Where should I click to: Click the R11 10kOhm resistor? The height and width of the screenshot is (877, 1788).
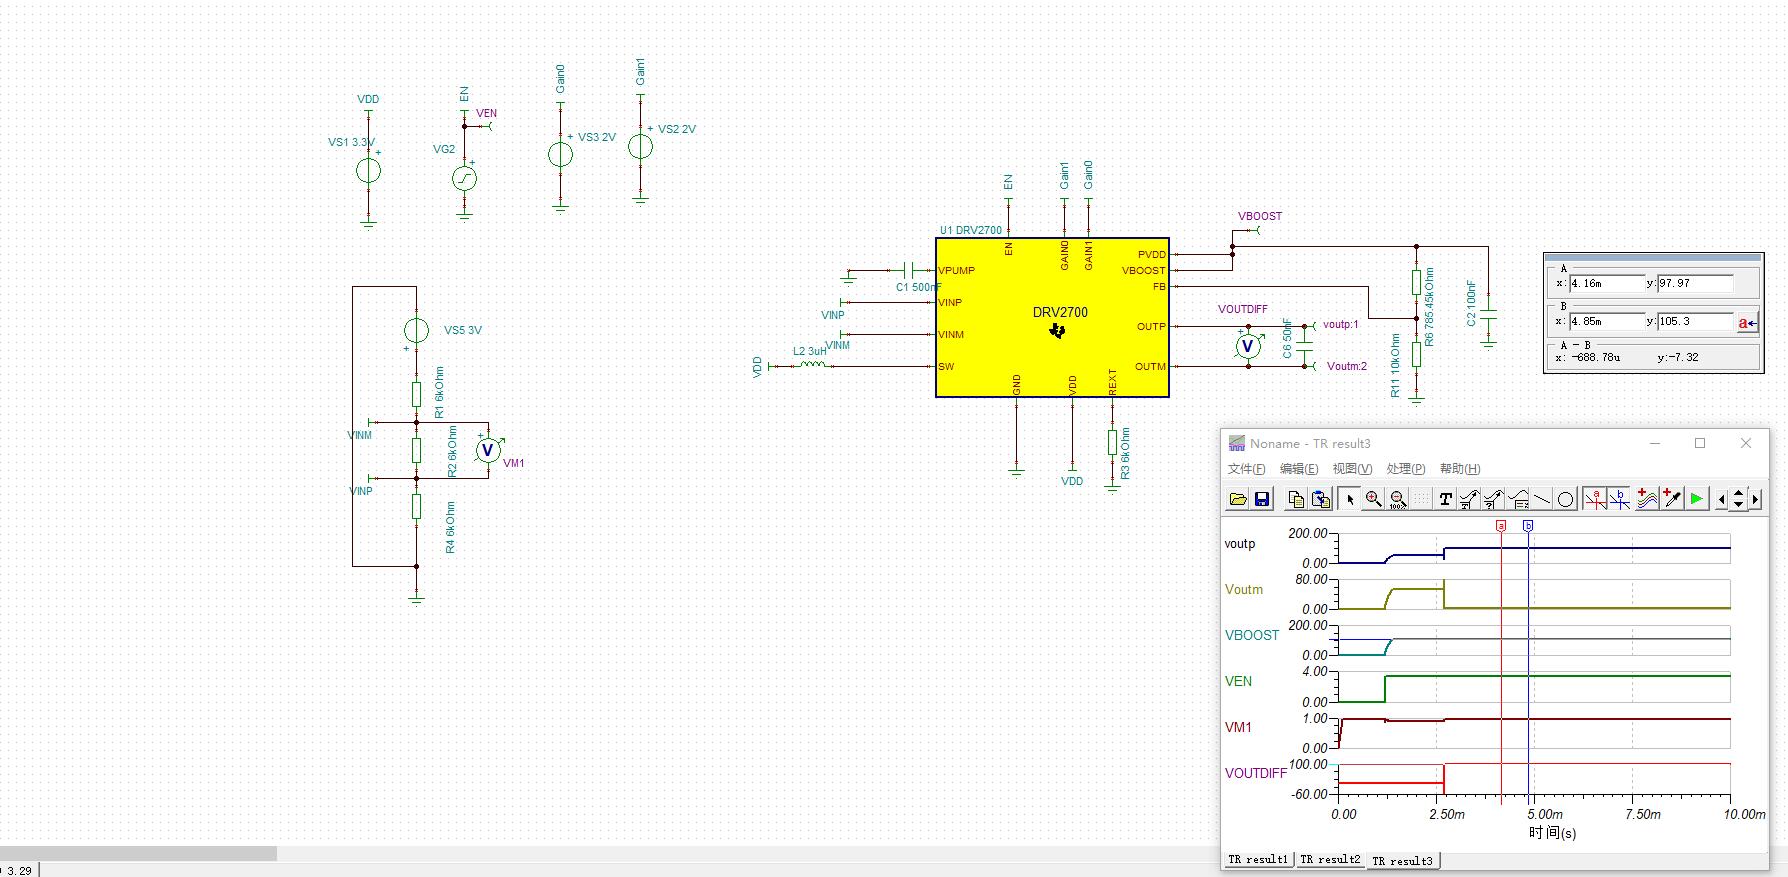point(1416,354)
